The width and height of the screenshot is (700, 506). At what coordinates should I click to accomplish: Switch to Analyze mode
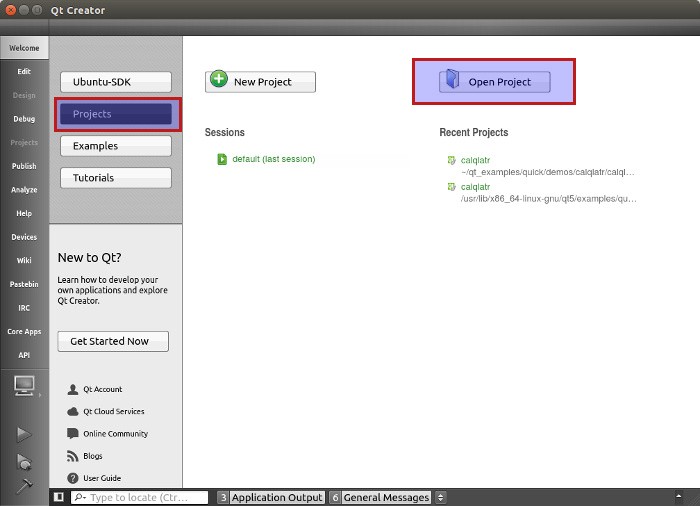coord(24,190)
